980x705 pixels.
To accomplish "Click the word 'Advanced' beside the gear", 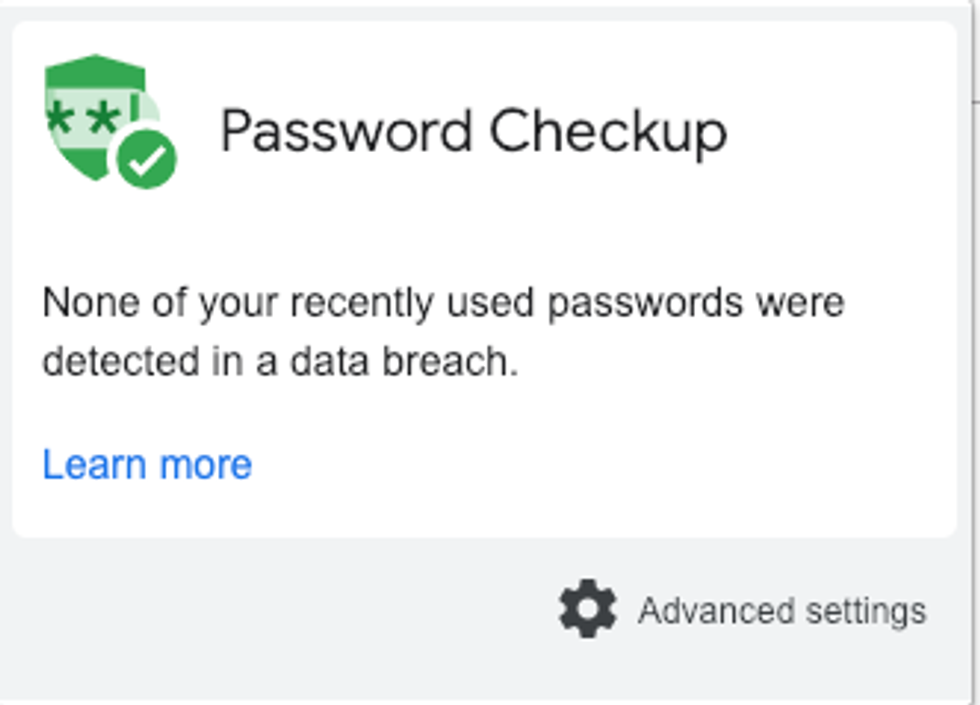I will [x=716, y=610].
